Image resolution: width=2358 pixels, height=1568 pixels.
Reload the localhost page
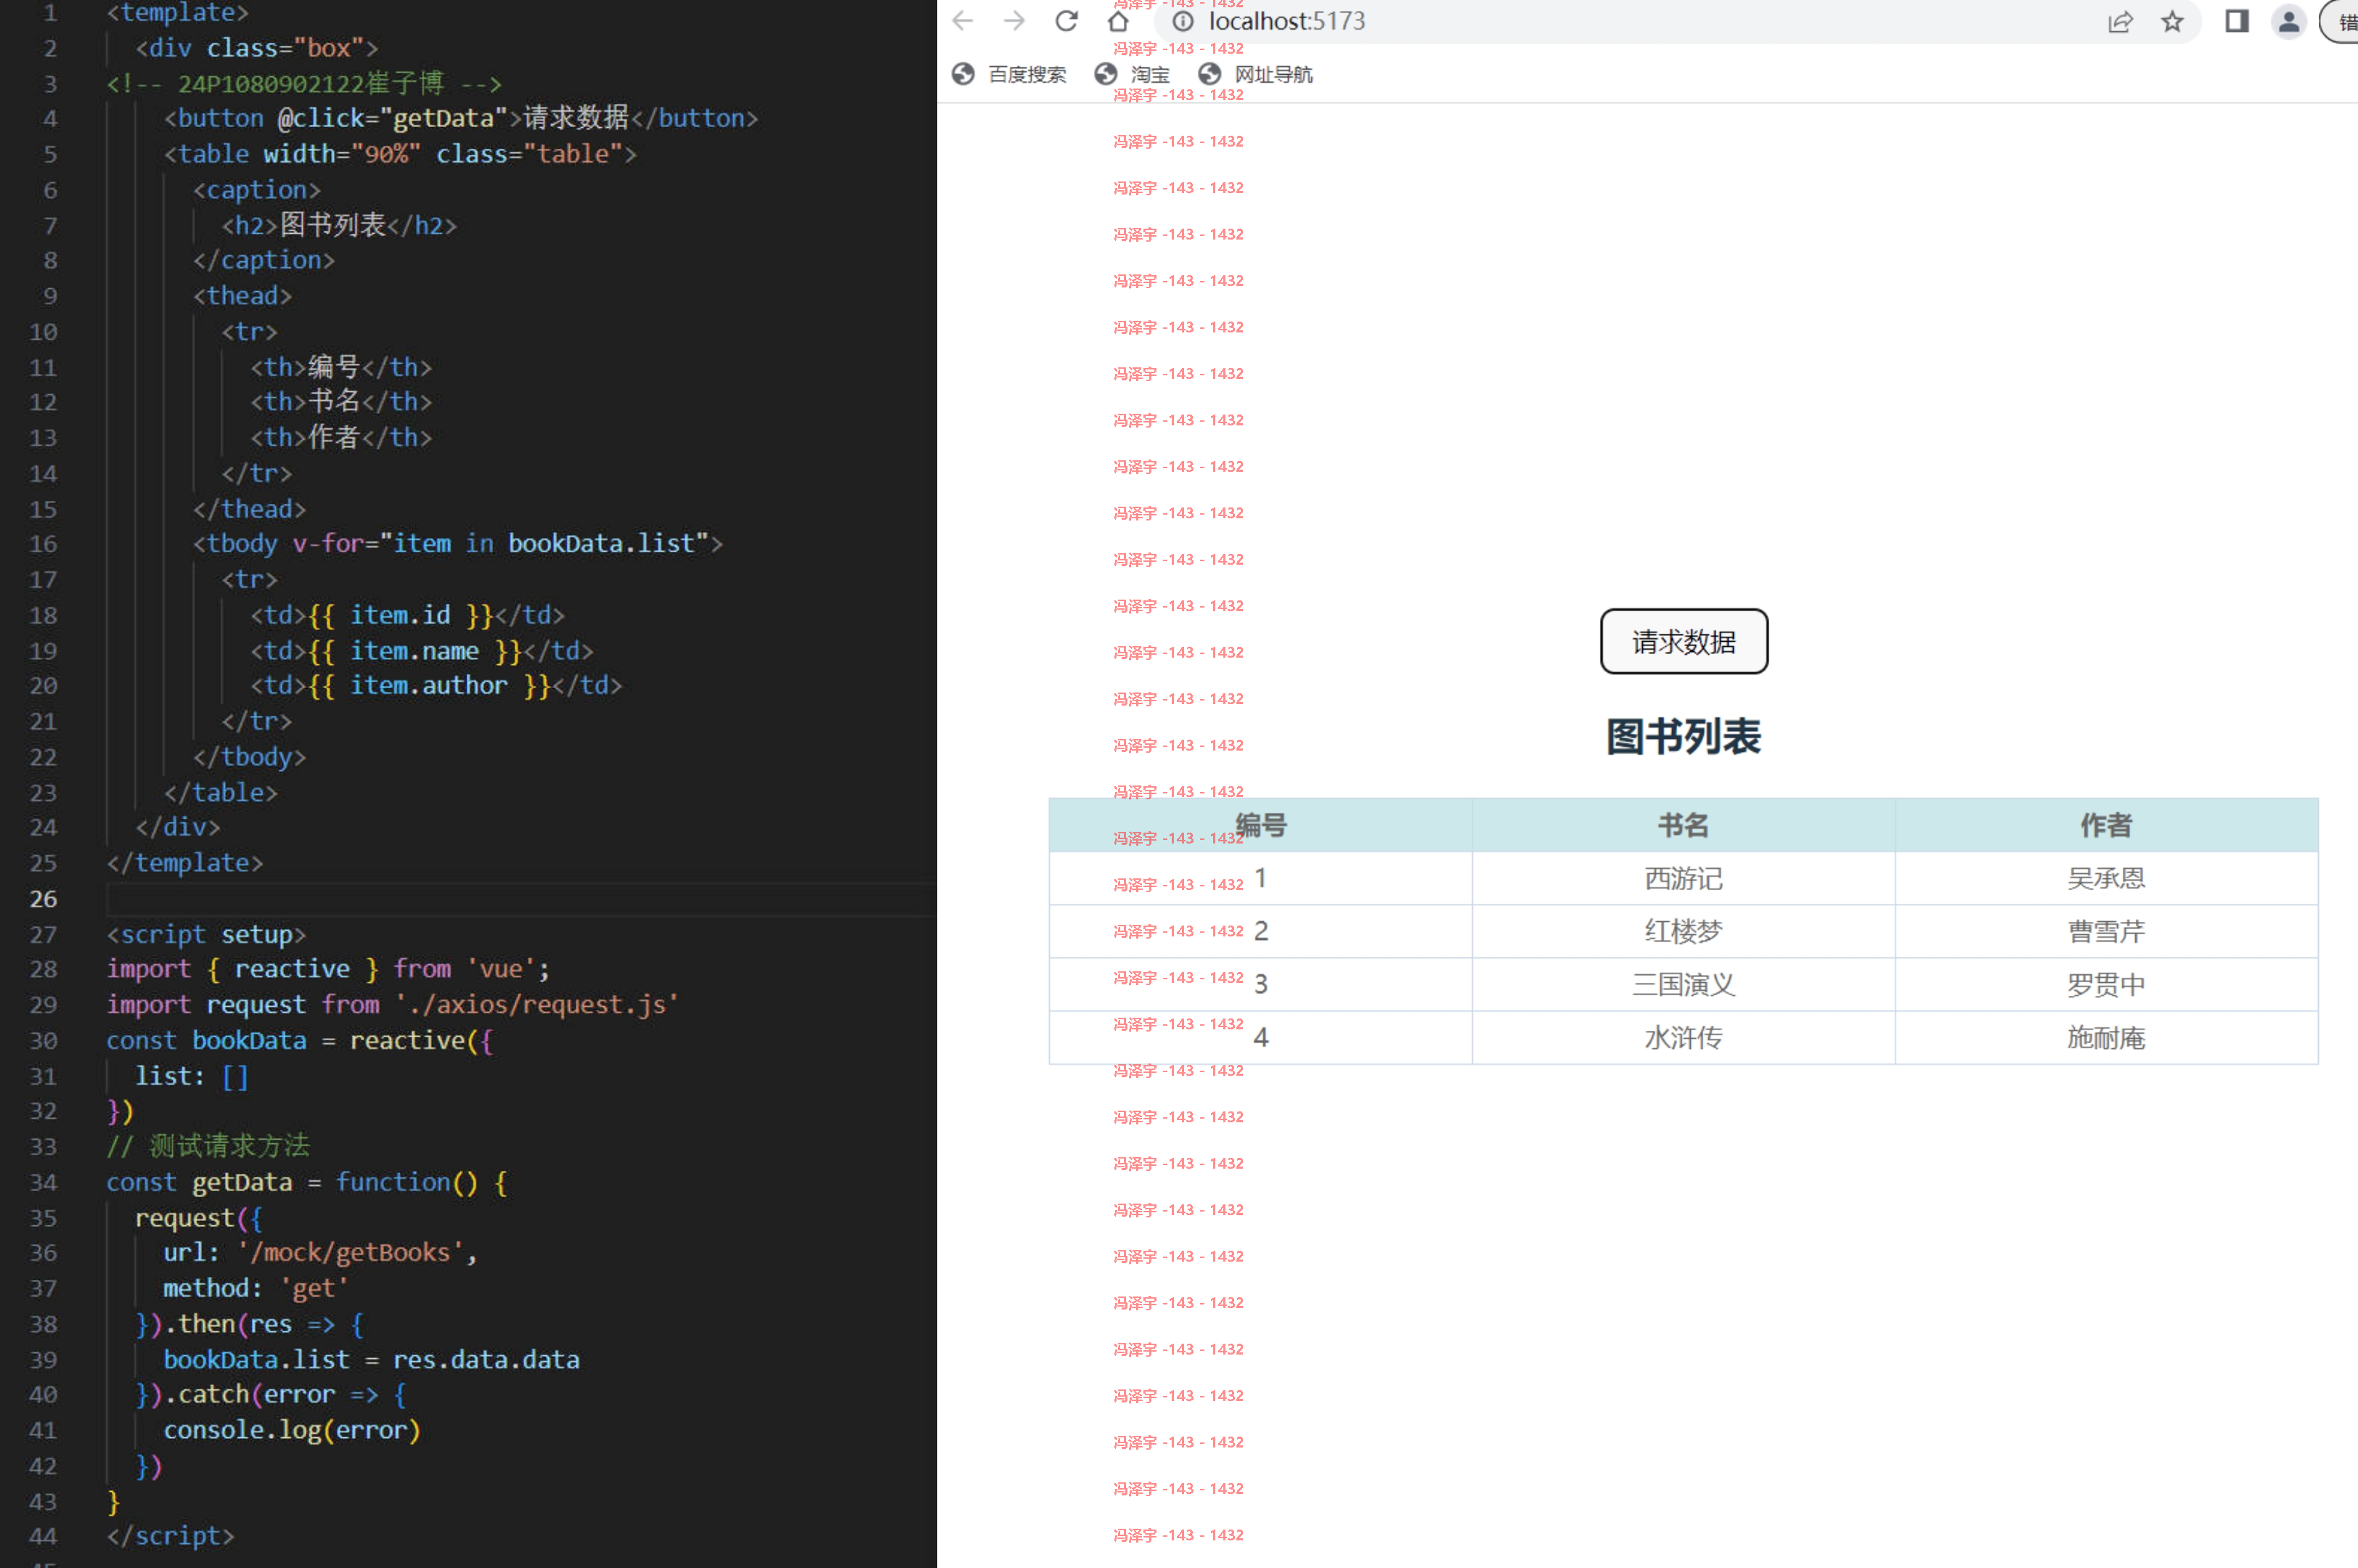coord(1066,21)
